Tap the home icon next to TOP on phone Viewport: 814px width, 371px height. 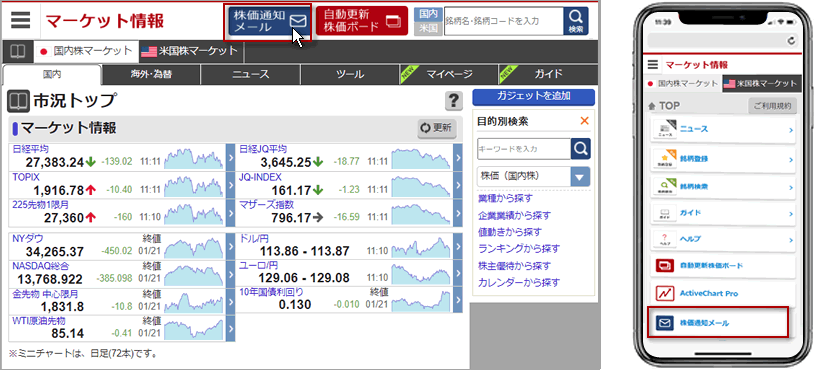click(x=652, y=106)
